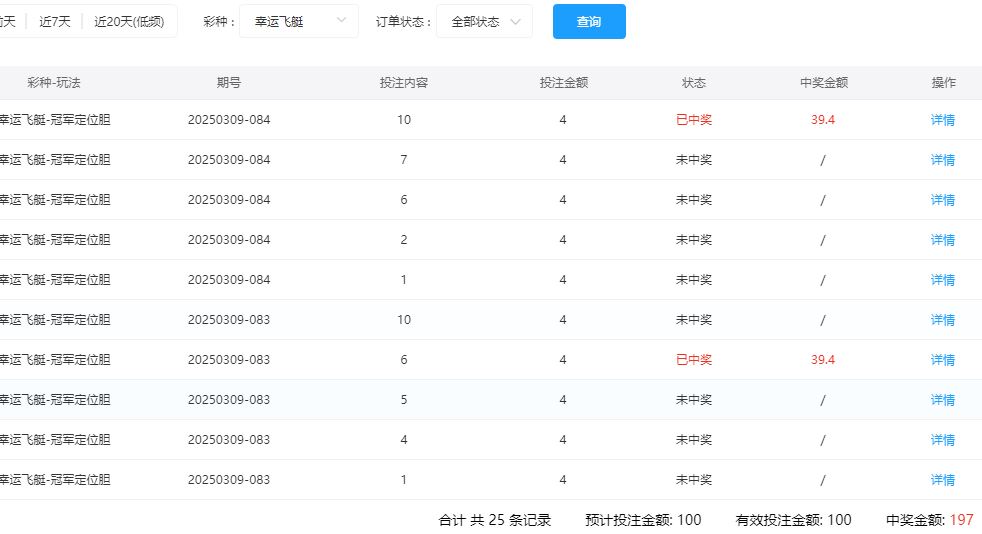The height and width of the screenshot is (534, 982).
Task: Show 详情 for issue 084 bet 1
Action: (942, 280)
